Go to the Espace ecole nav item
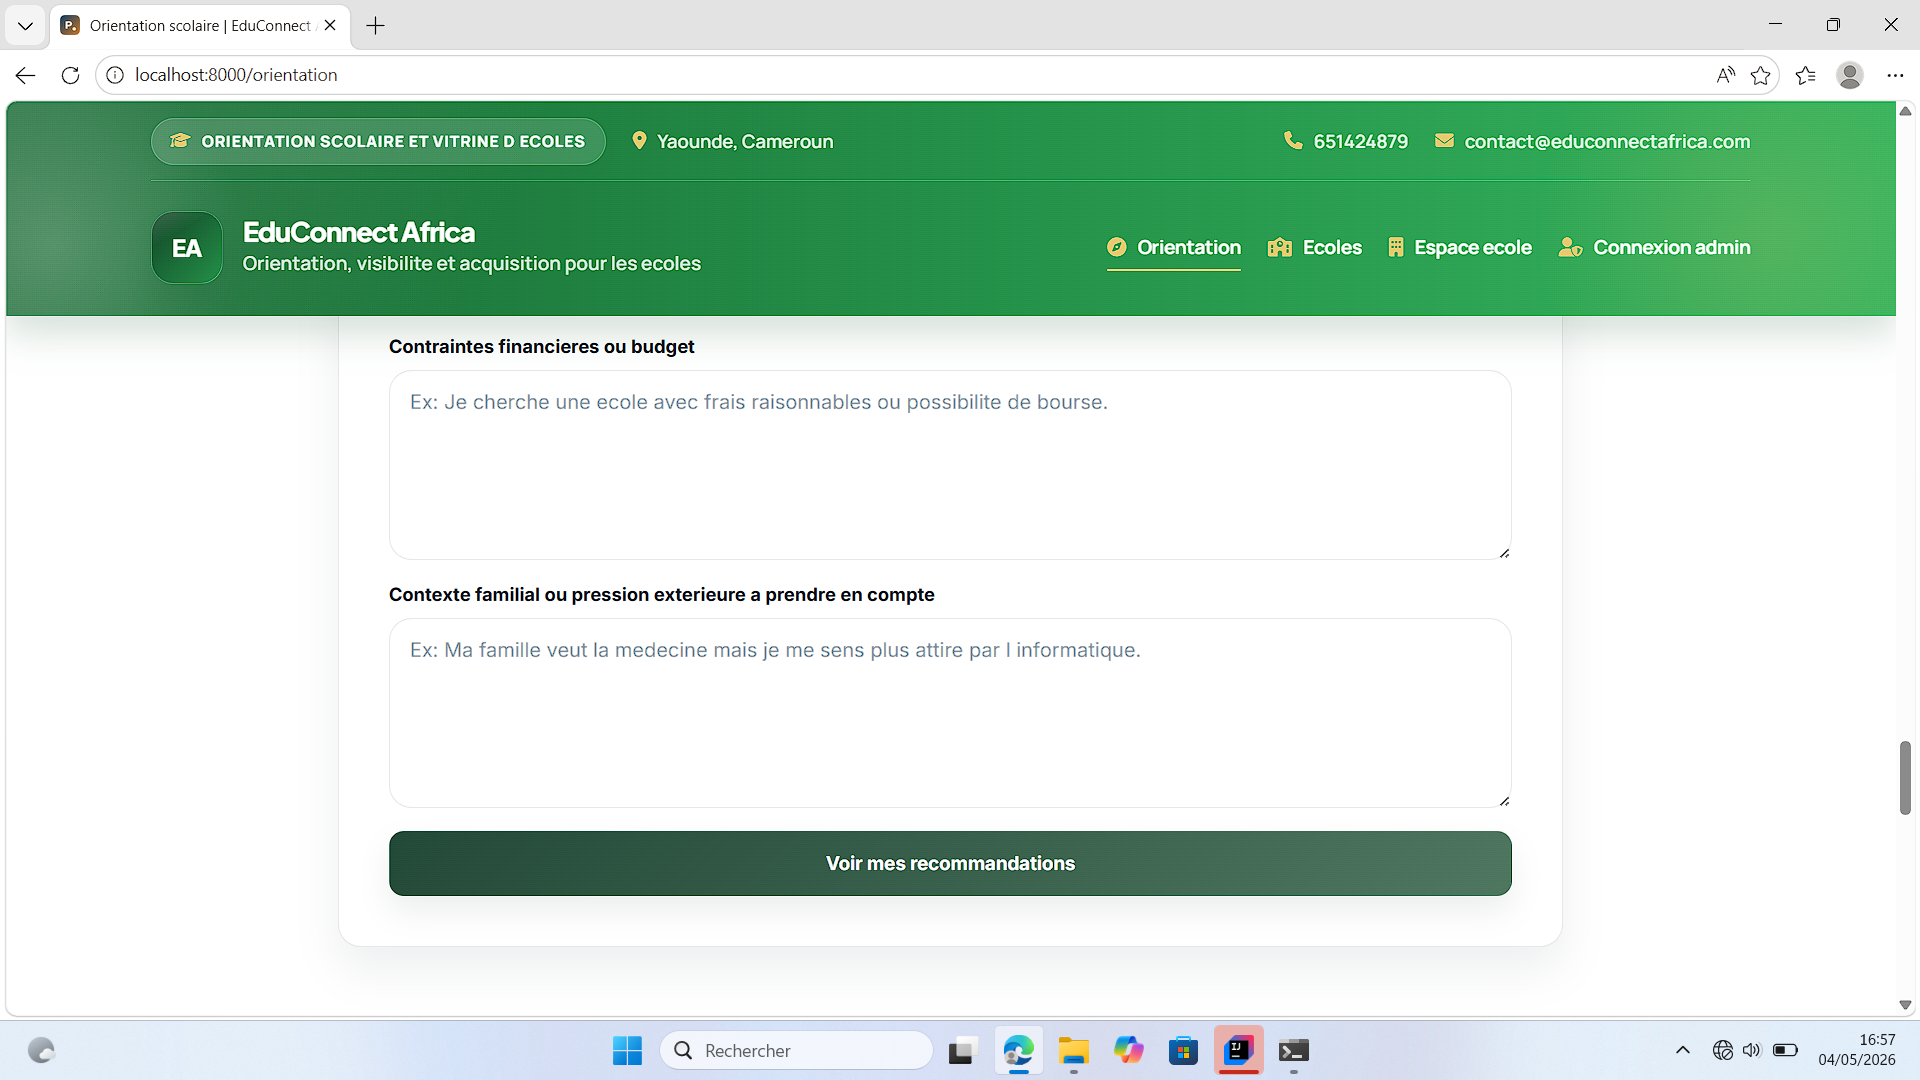1920x1080 pixels. coord(1460,247)
